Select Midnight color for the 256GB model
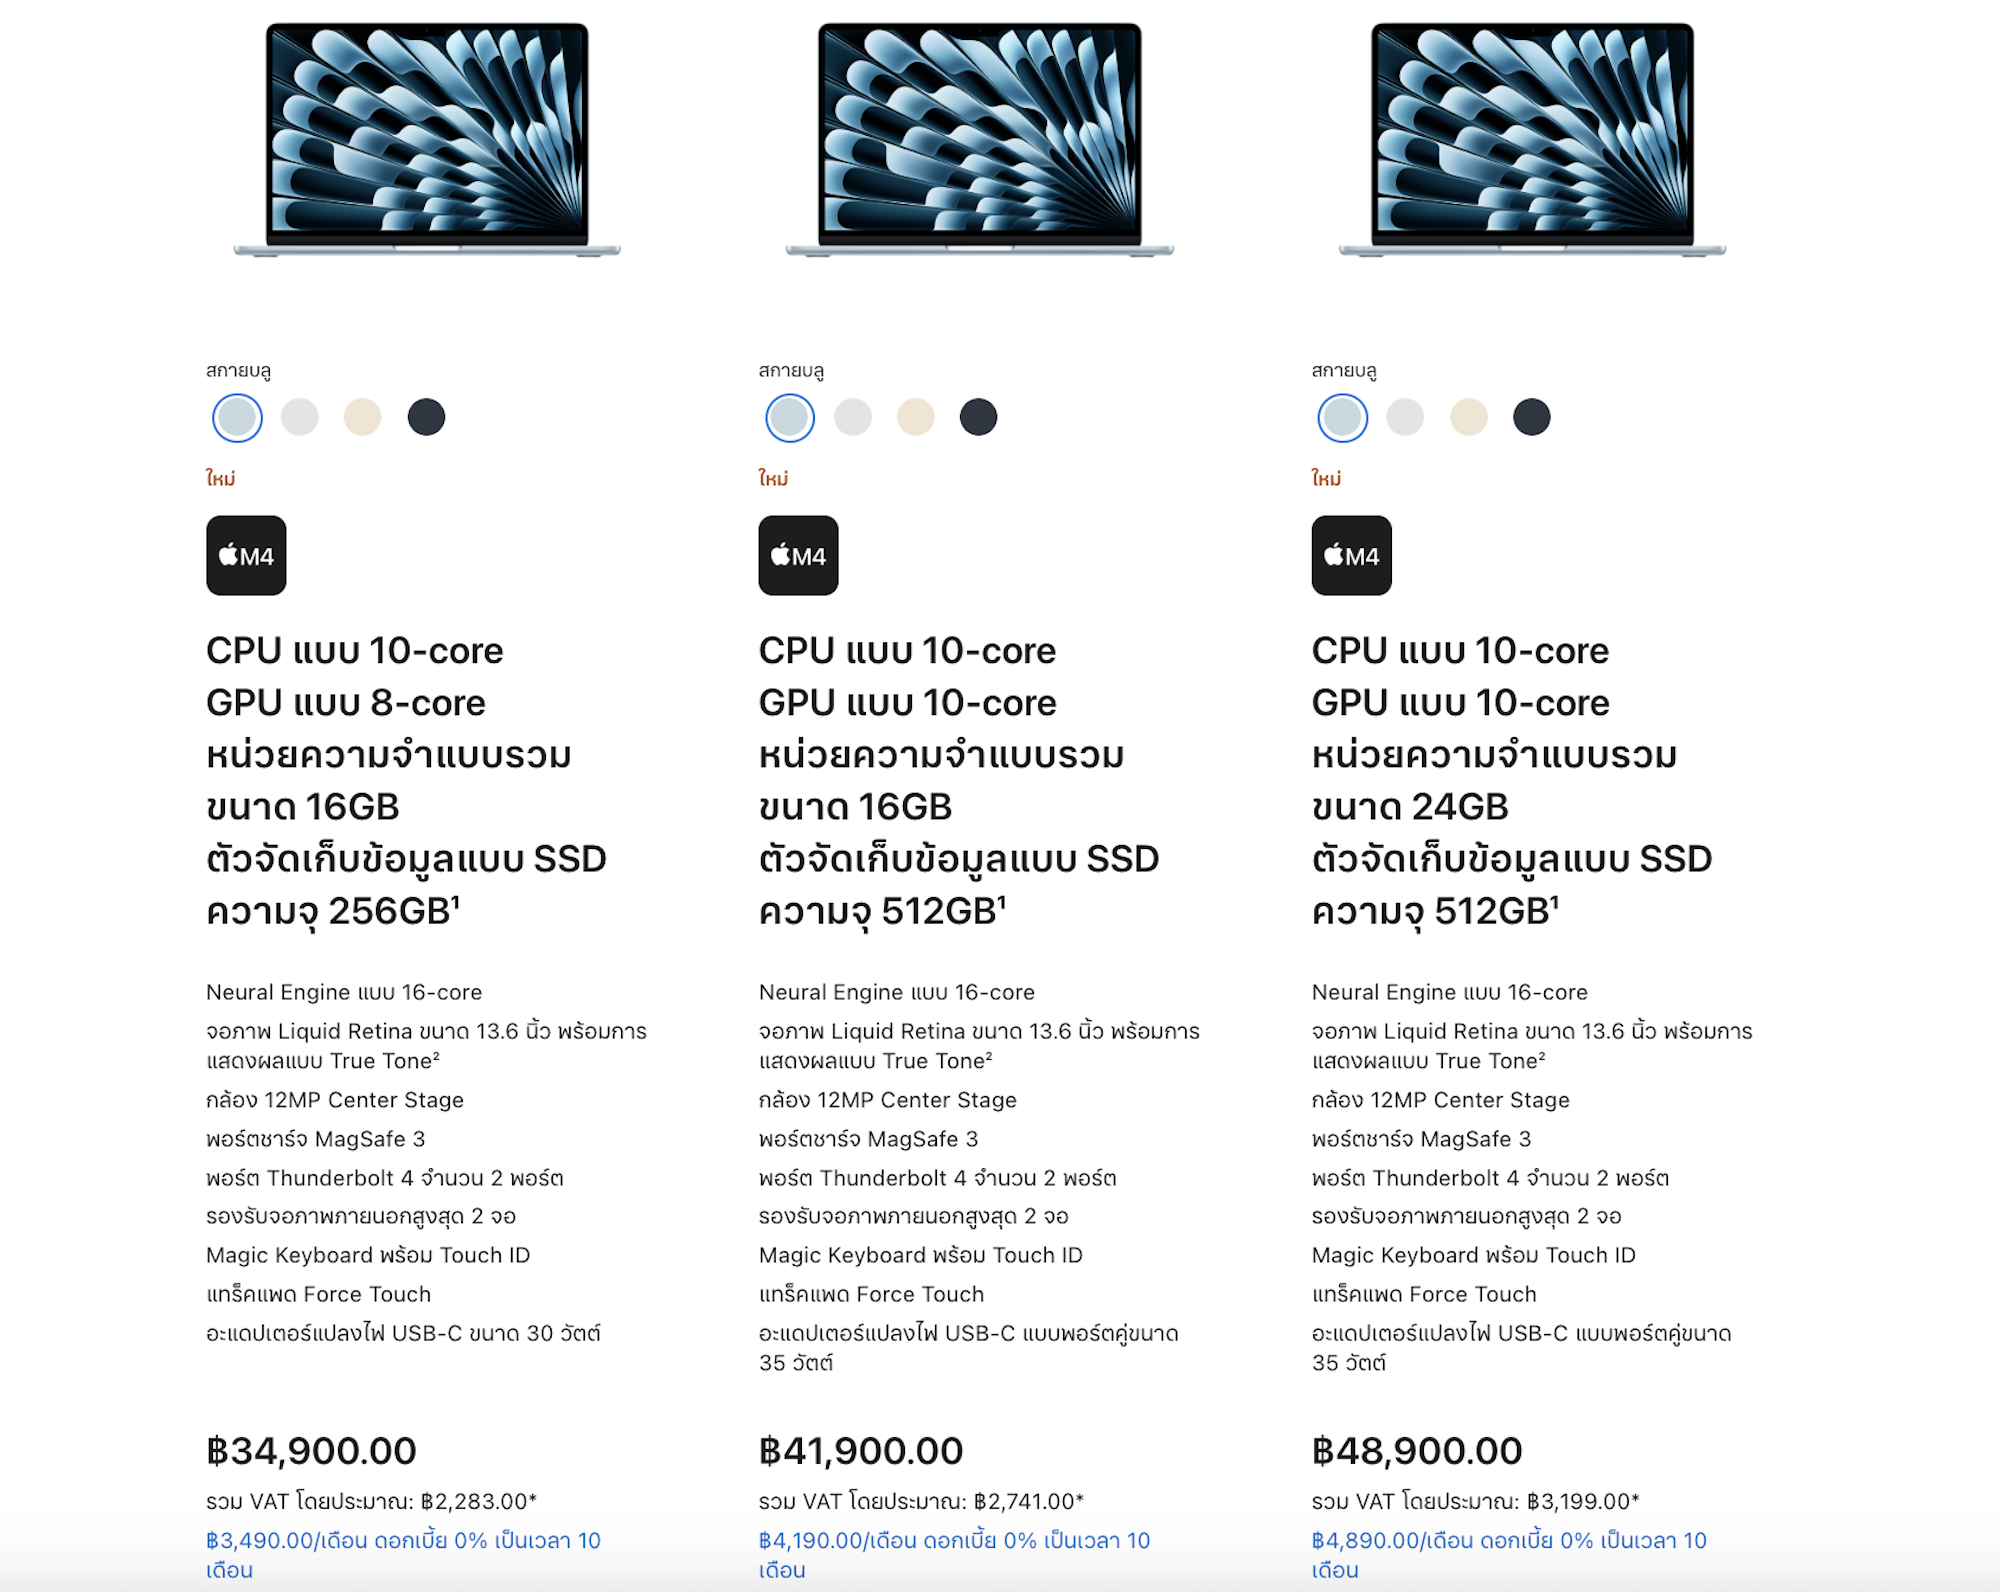 point(426,417)
